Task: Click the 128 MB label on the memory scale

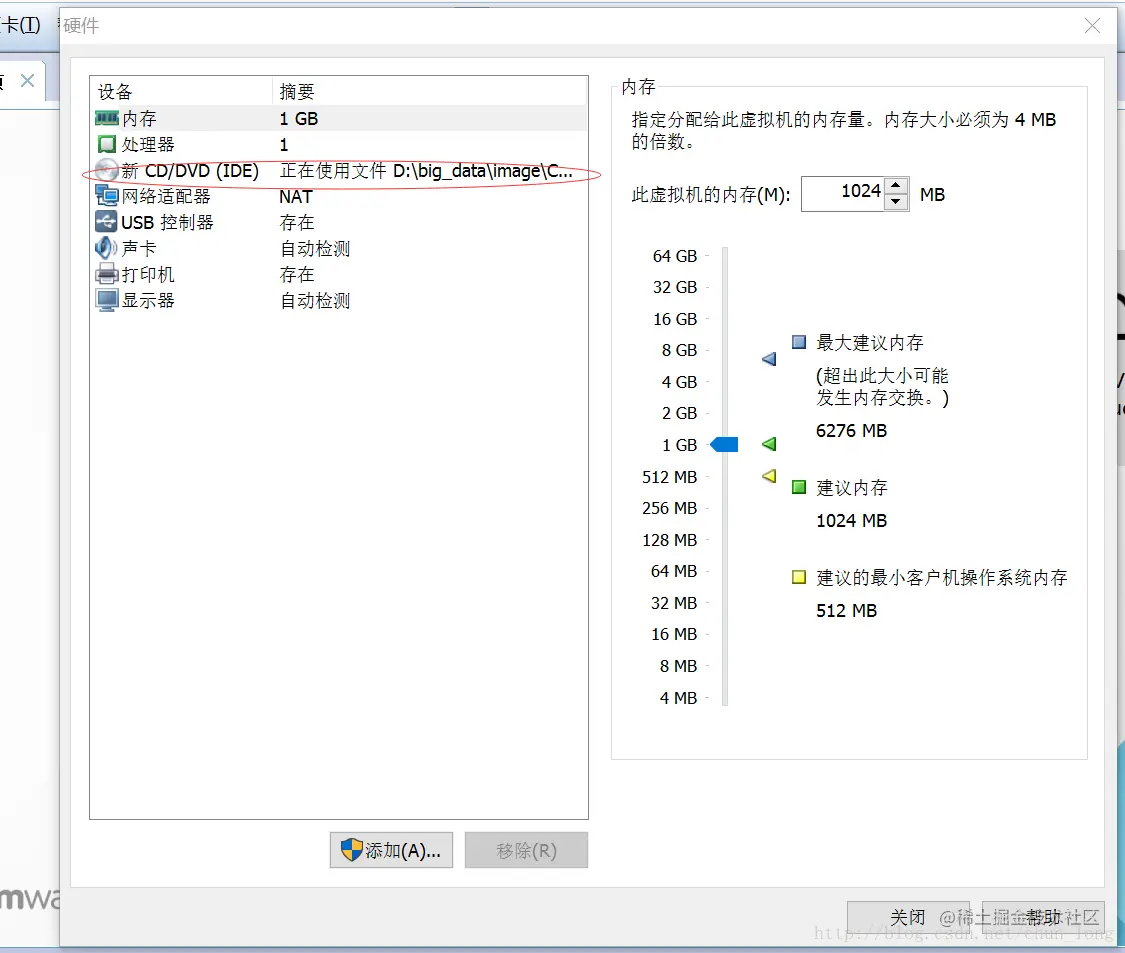Action: (x=669, y=540)
